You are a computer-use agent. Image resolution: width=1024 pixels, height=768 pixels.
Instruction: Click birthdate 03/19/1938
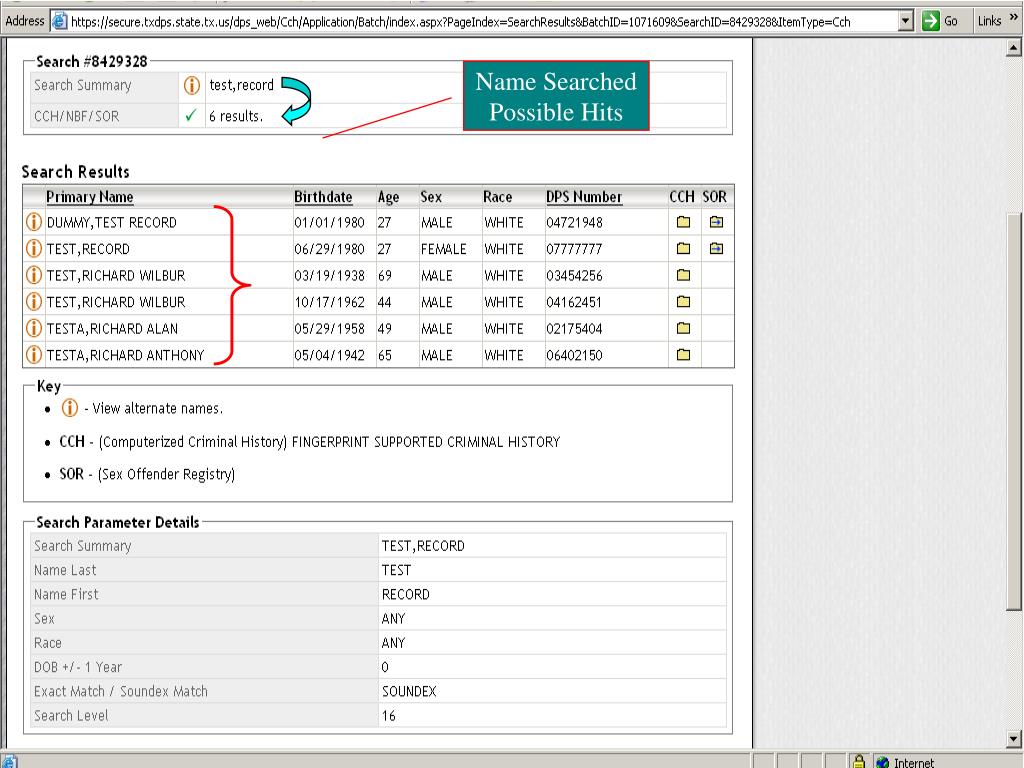tap(329, 276)
